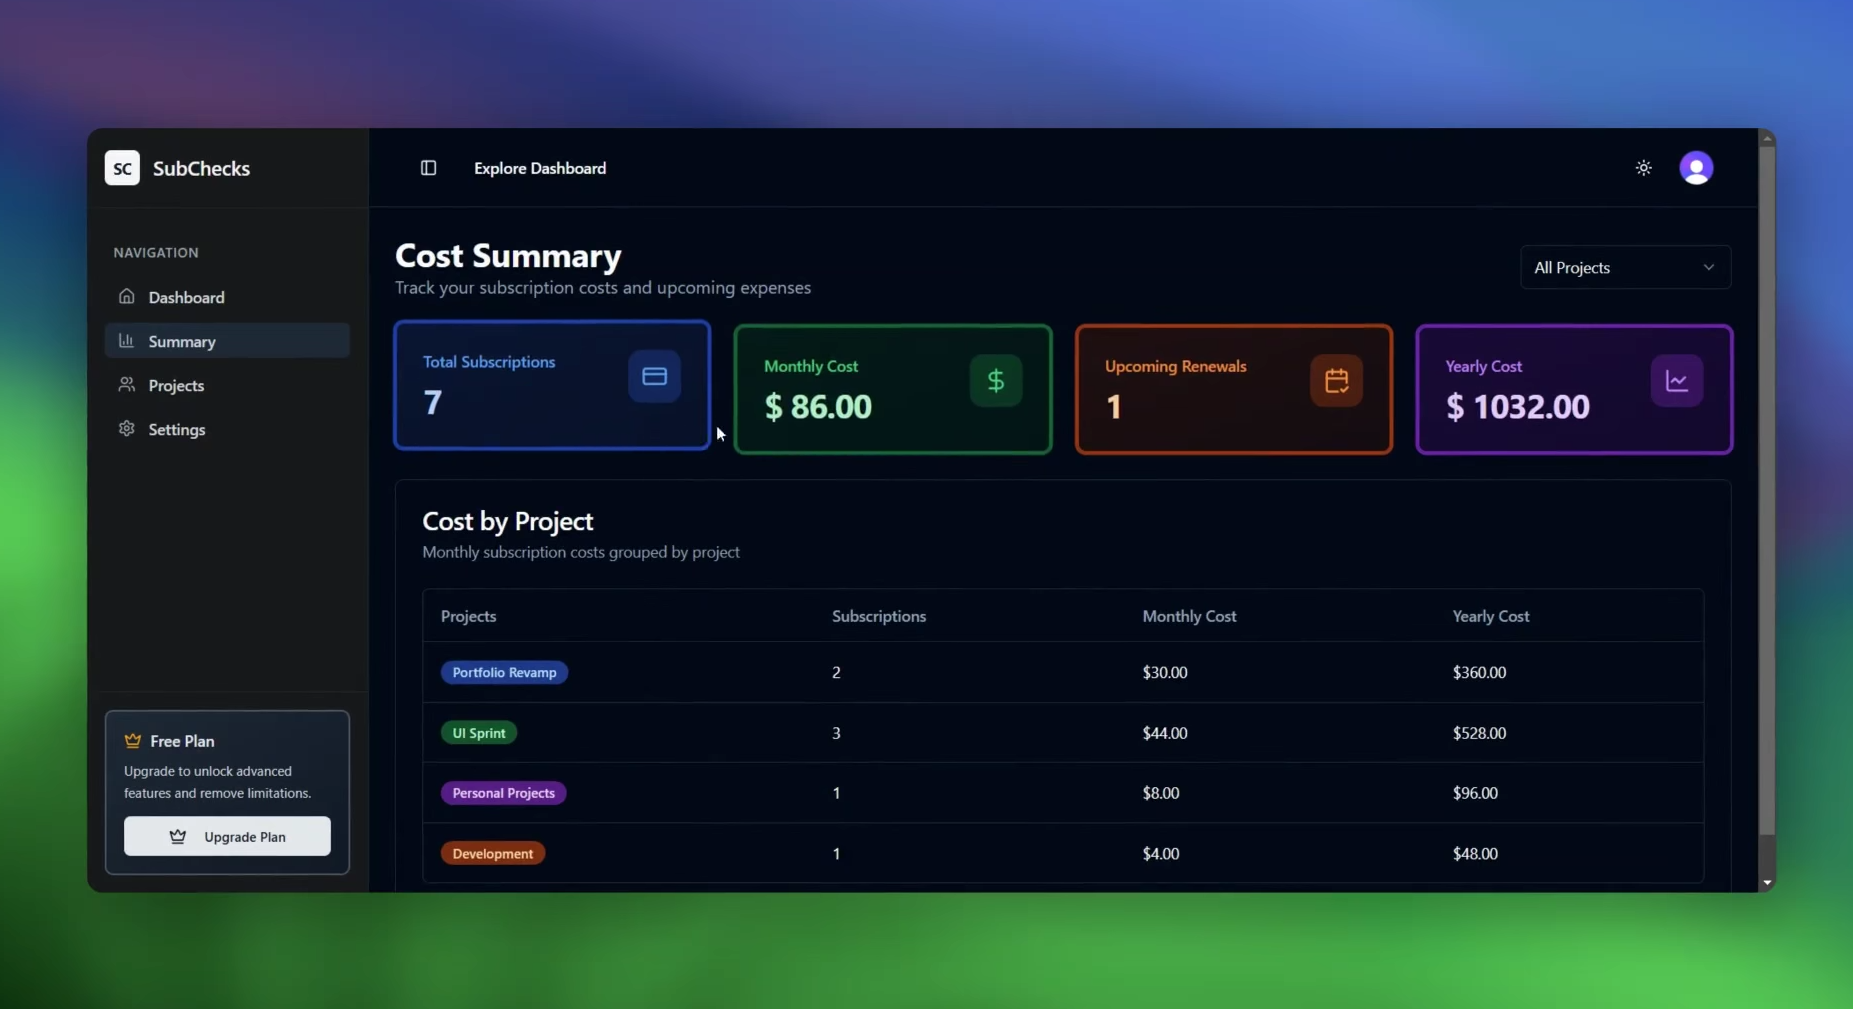Open the user profile avatar
1853x1009 pixels.
click(x=1695, y=168)
